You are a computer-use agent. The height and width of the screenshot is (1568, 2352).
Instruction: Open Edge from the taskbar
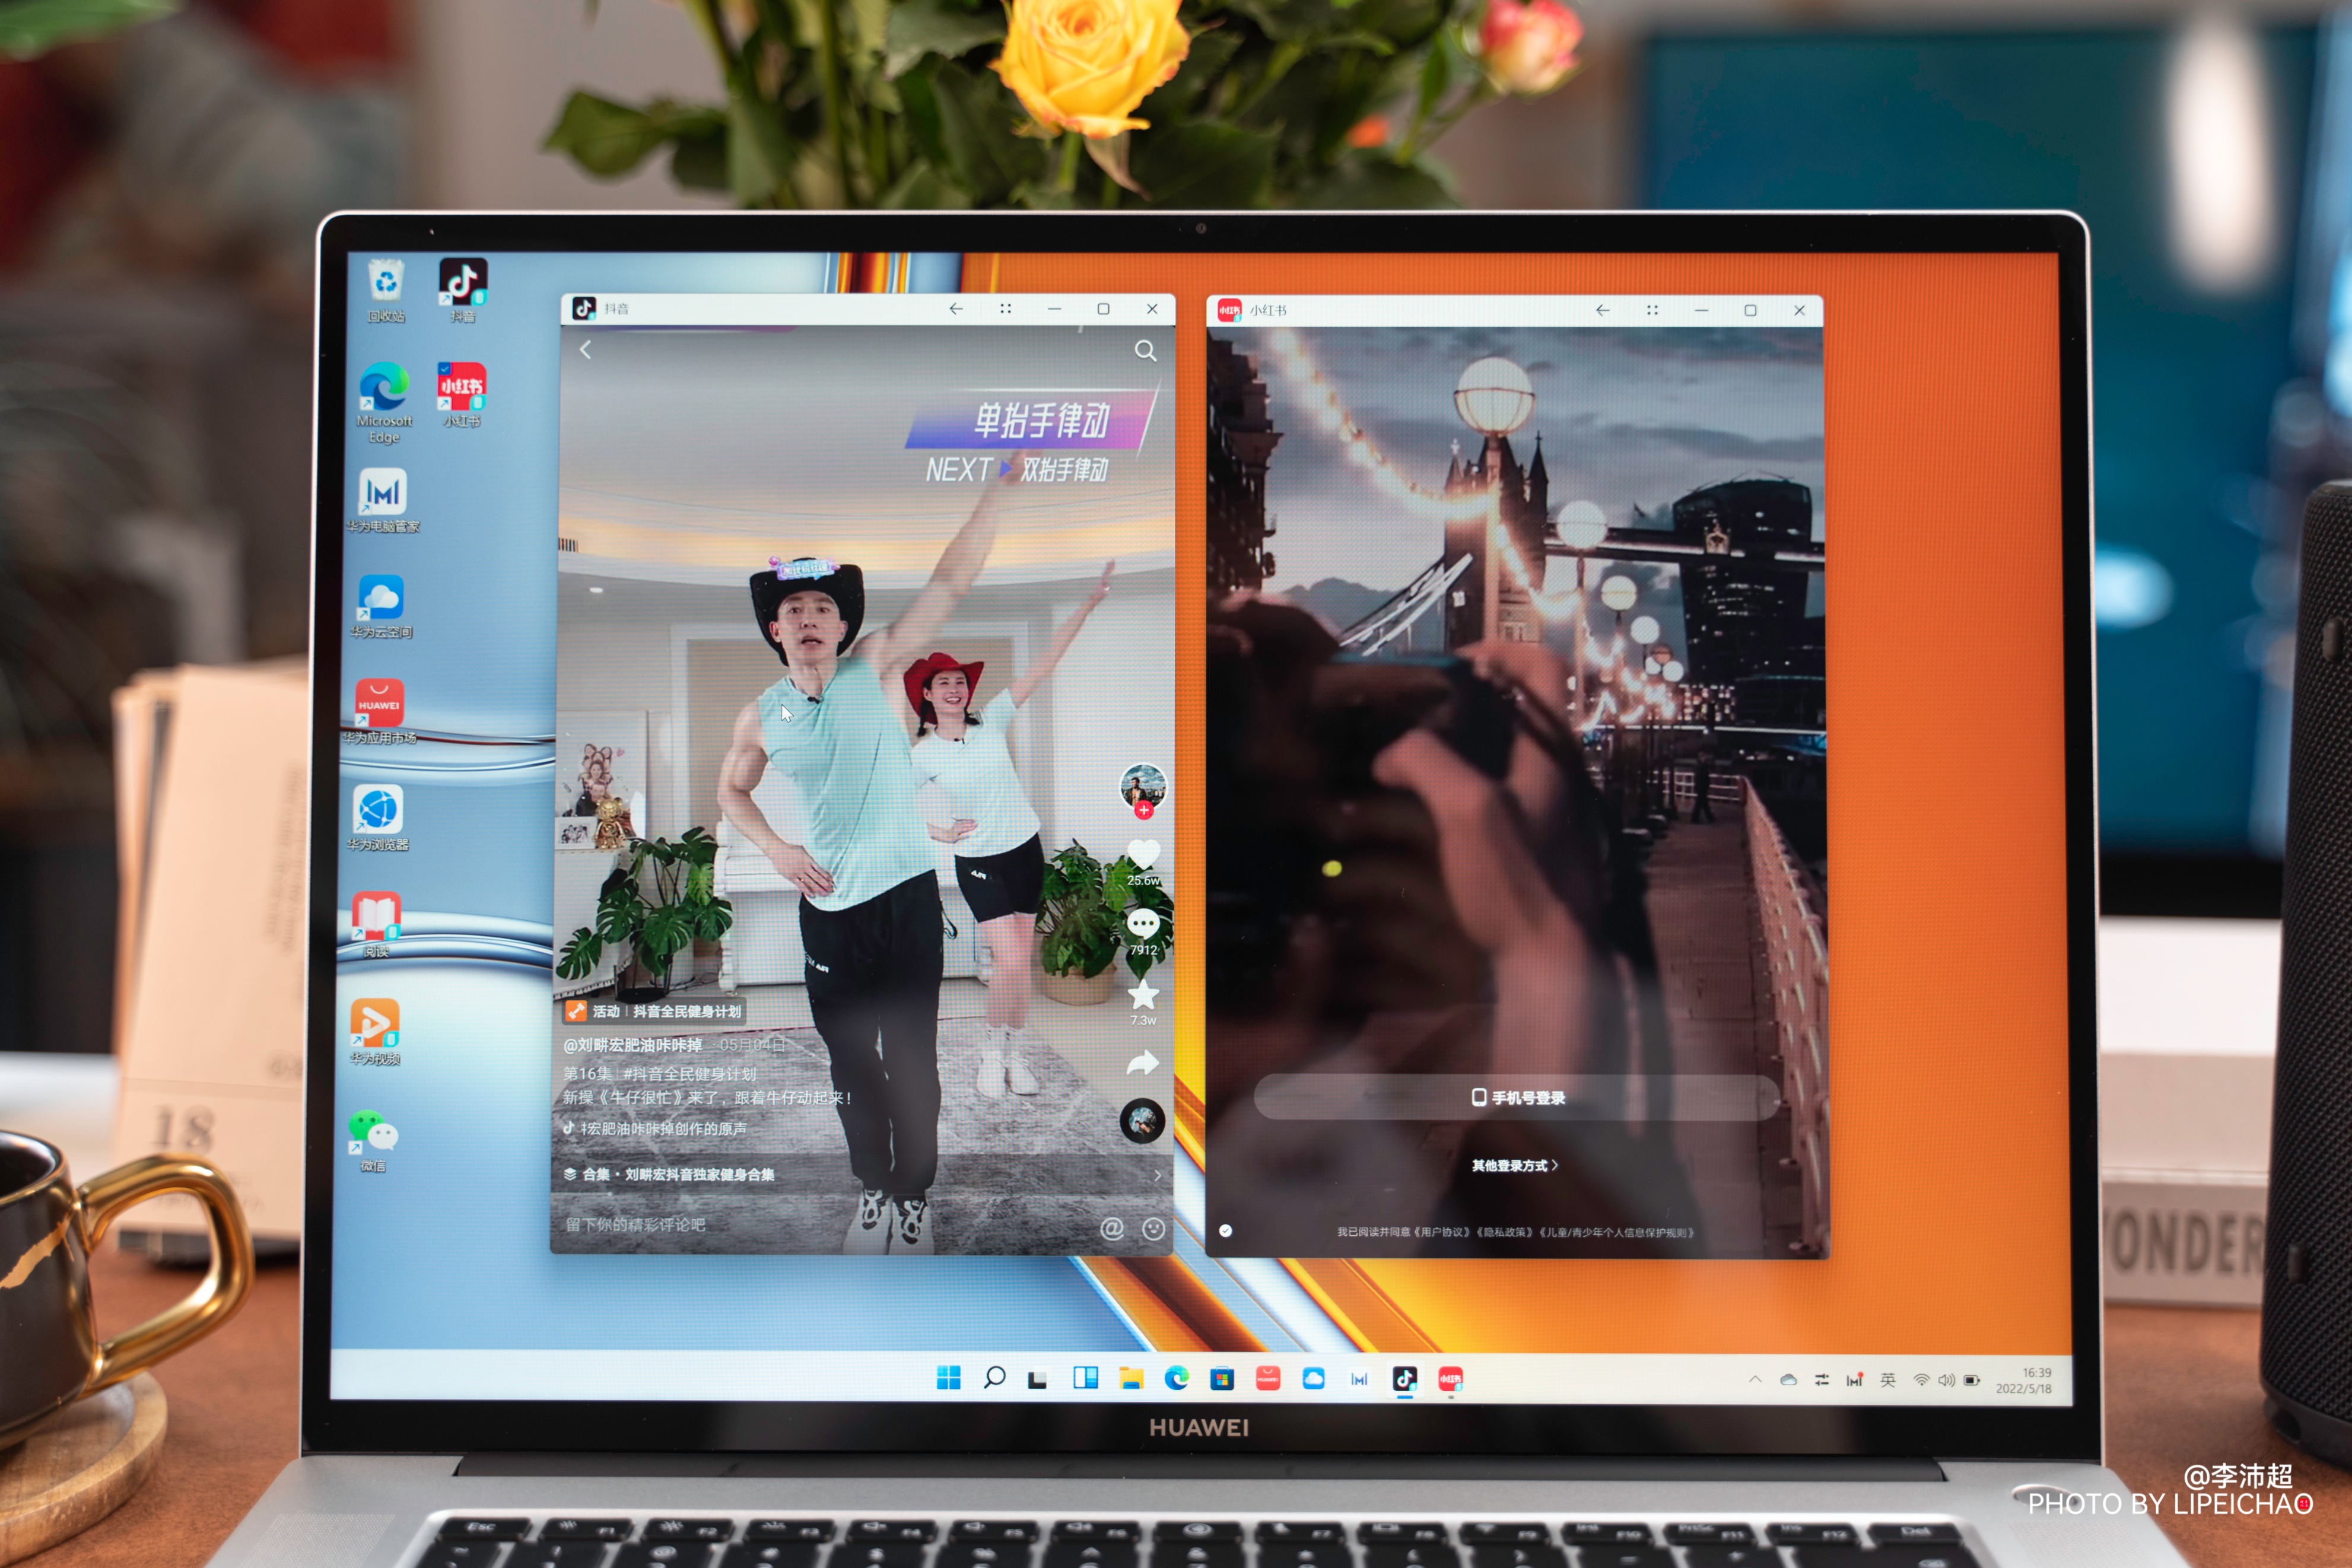[x=1176, y=1378]
